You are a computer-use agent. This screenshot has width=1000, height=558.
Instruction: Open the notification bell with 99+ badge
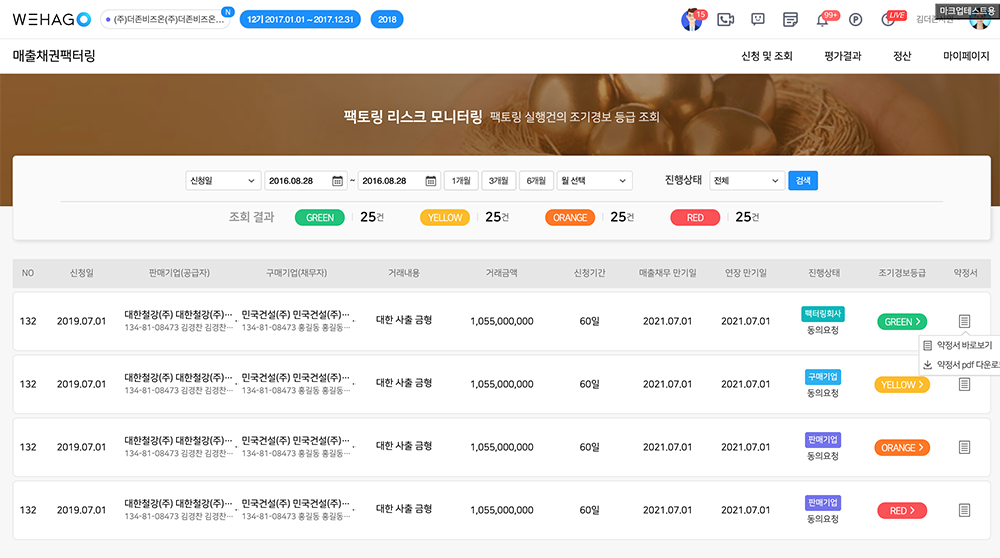pos(822,19)
